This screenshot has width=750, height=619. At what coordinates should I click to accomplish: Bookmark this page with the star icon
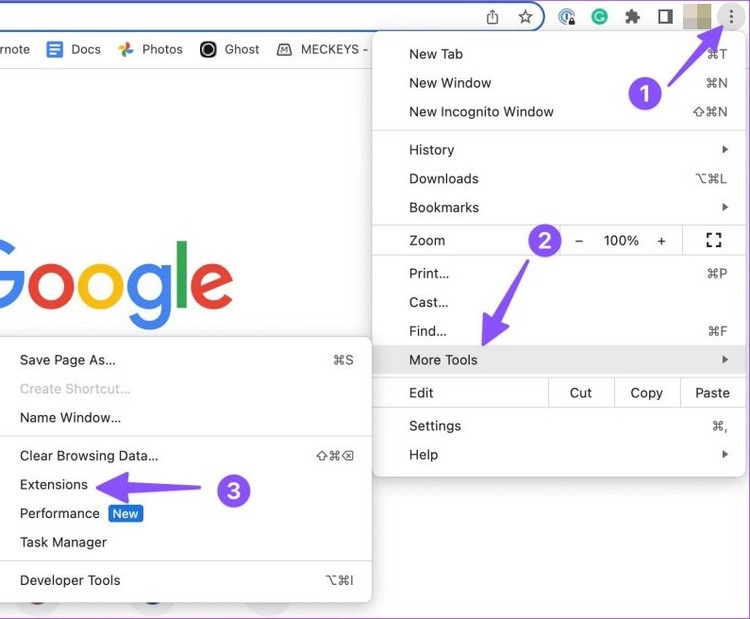(525, 17)
